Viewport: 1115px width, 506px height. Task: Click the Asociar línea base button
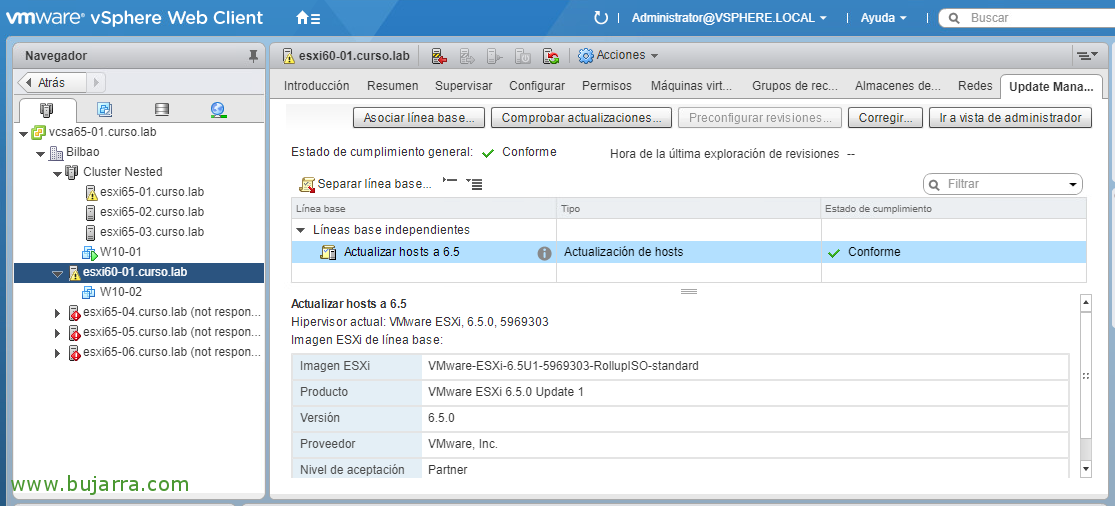[x=419, y=118]
